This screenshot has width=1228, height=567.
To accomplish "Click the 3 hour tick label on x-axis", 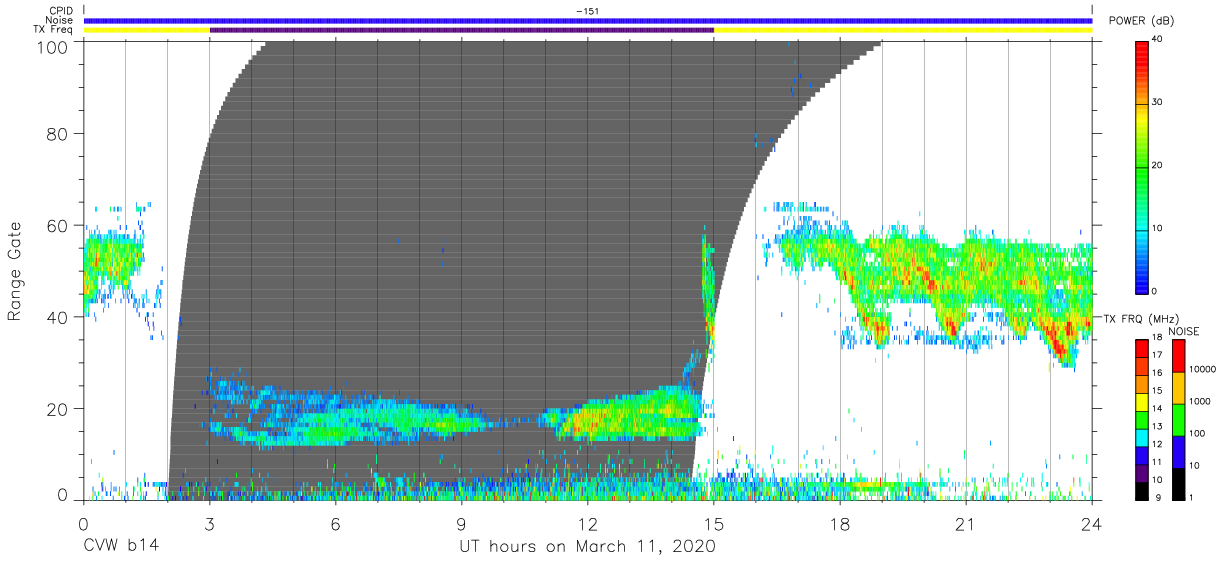I will point(209,523).
